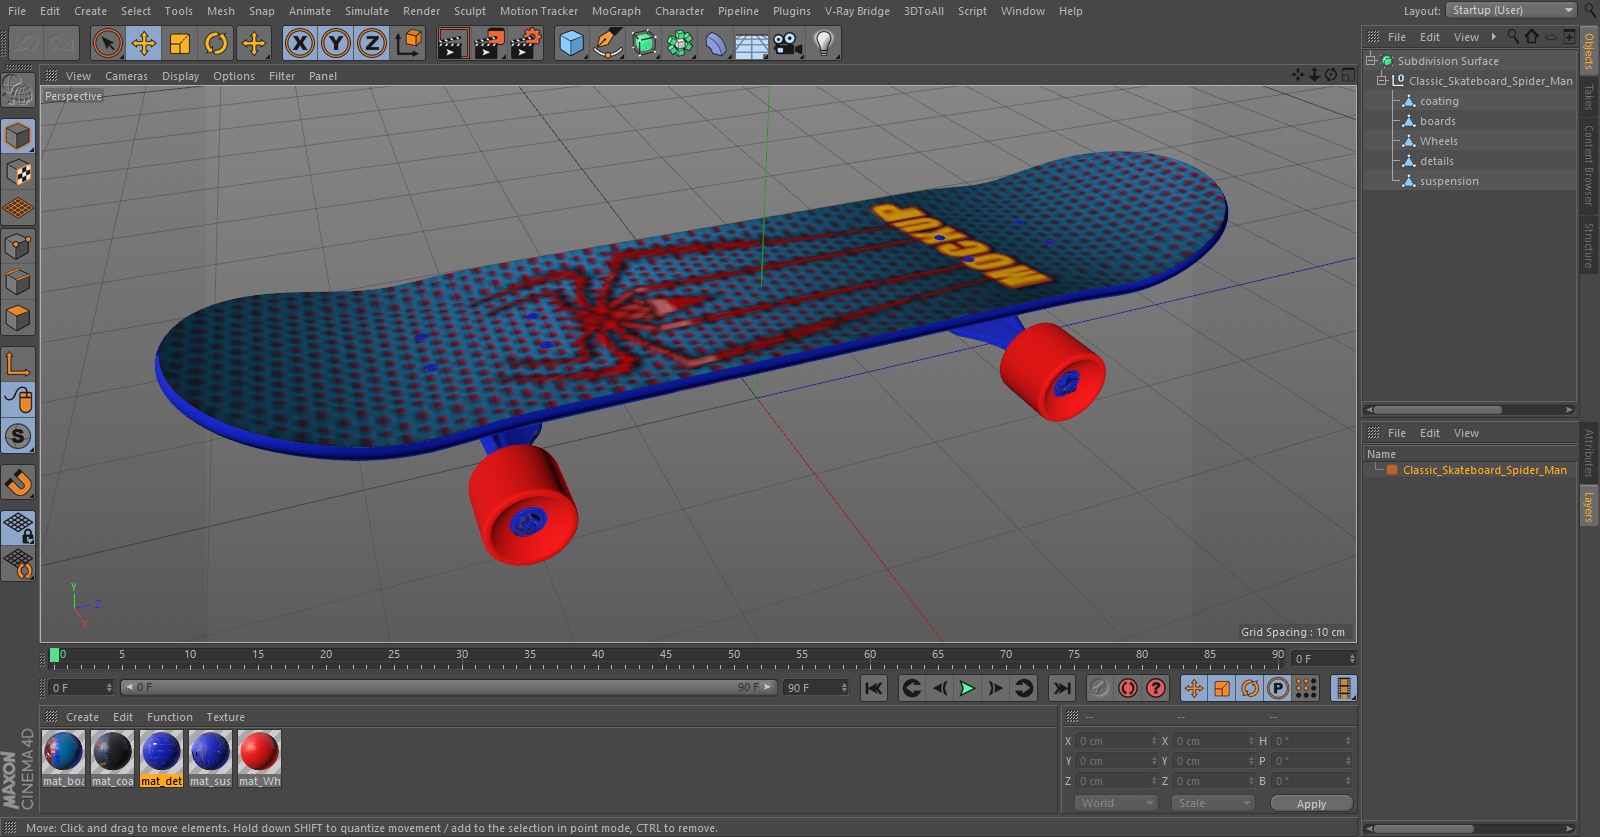Add a Subdivision Surface generator icon

[644, 43]
